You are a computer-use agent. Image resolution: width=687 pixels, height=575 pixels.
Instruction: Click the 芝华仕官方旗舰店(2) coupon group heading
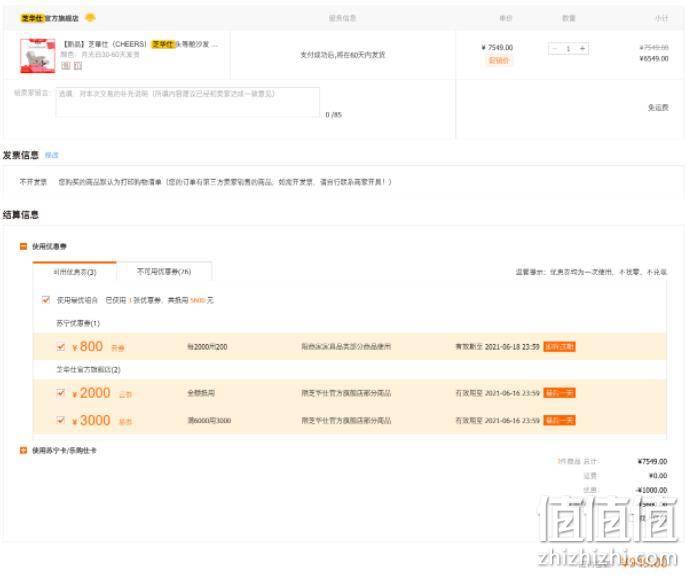pyautogui.click(x=88, y=369)
